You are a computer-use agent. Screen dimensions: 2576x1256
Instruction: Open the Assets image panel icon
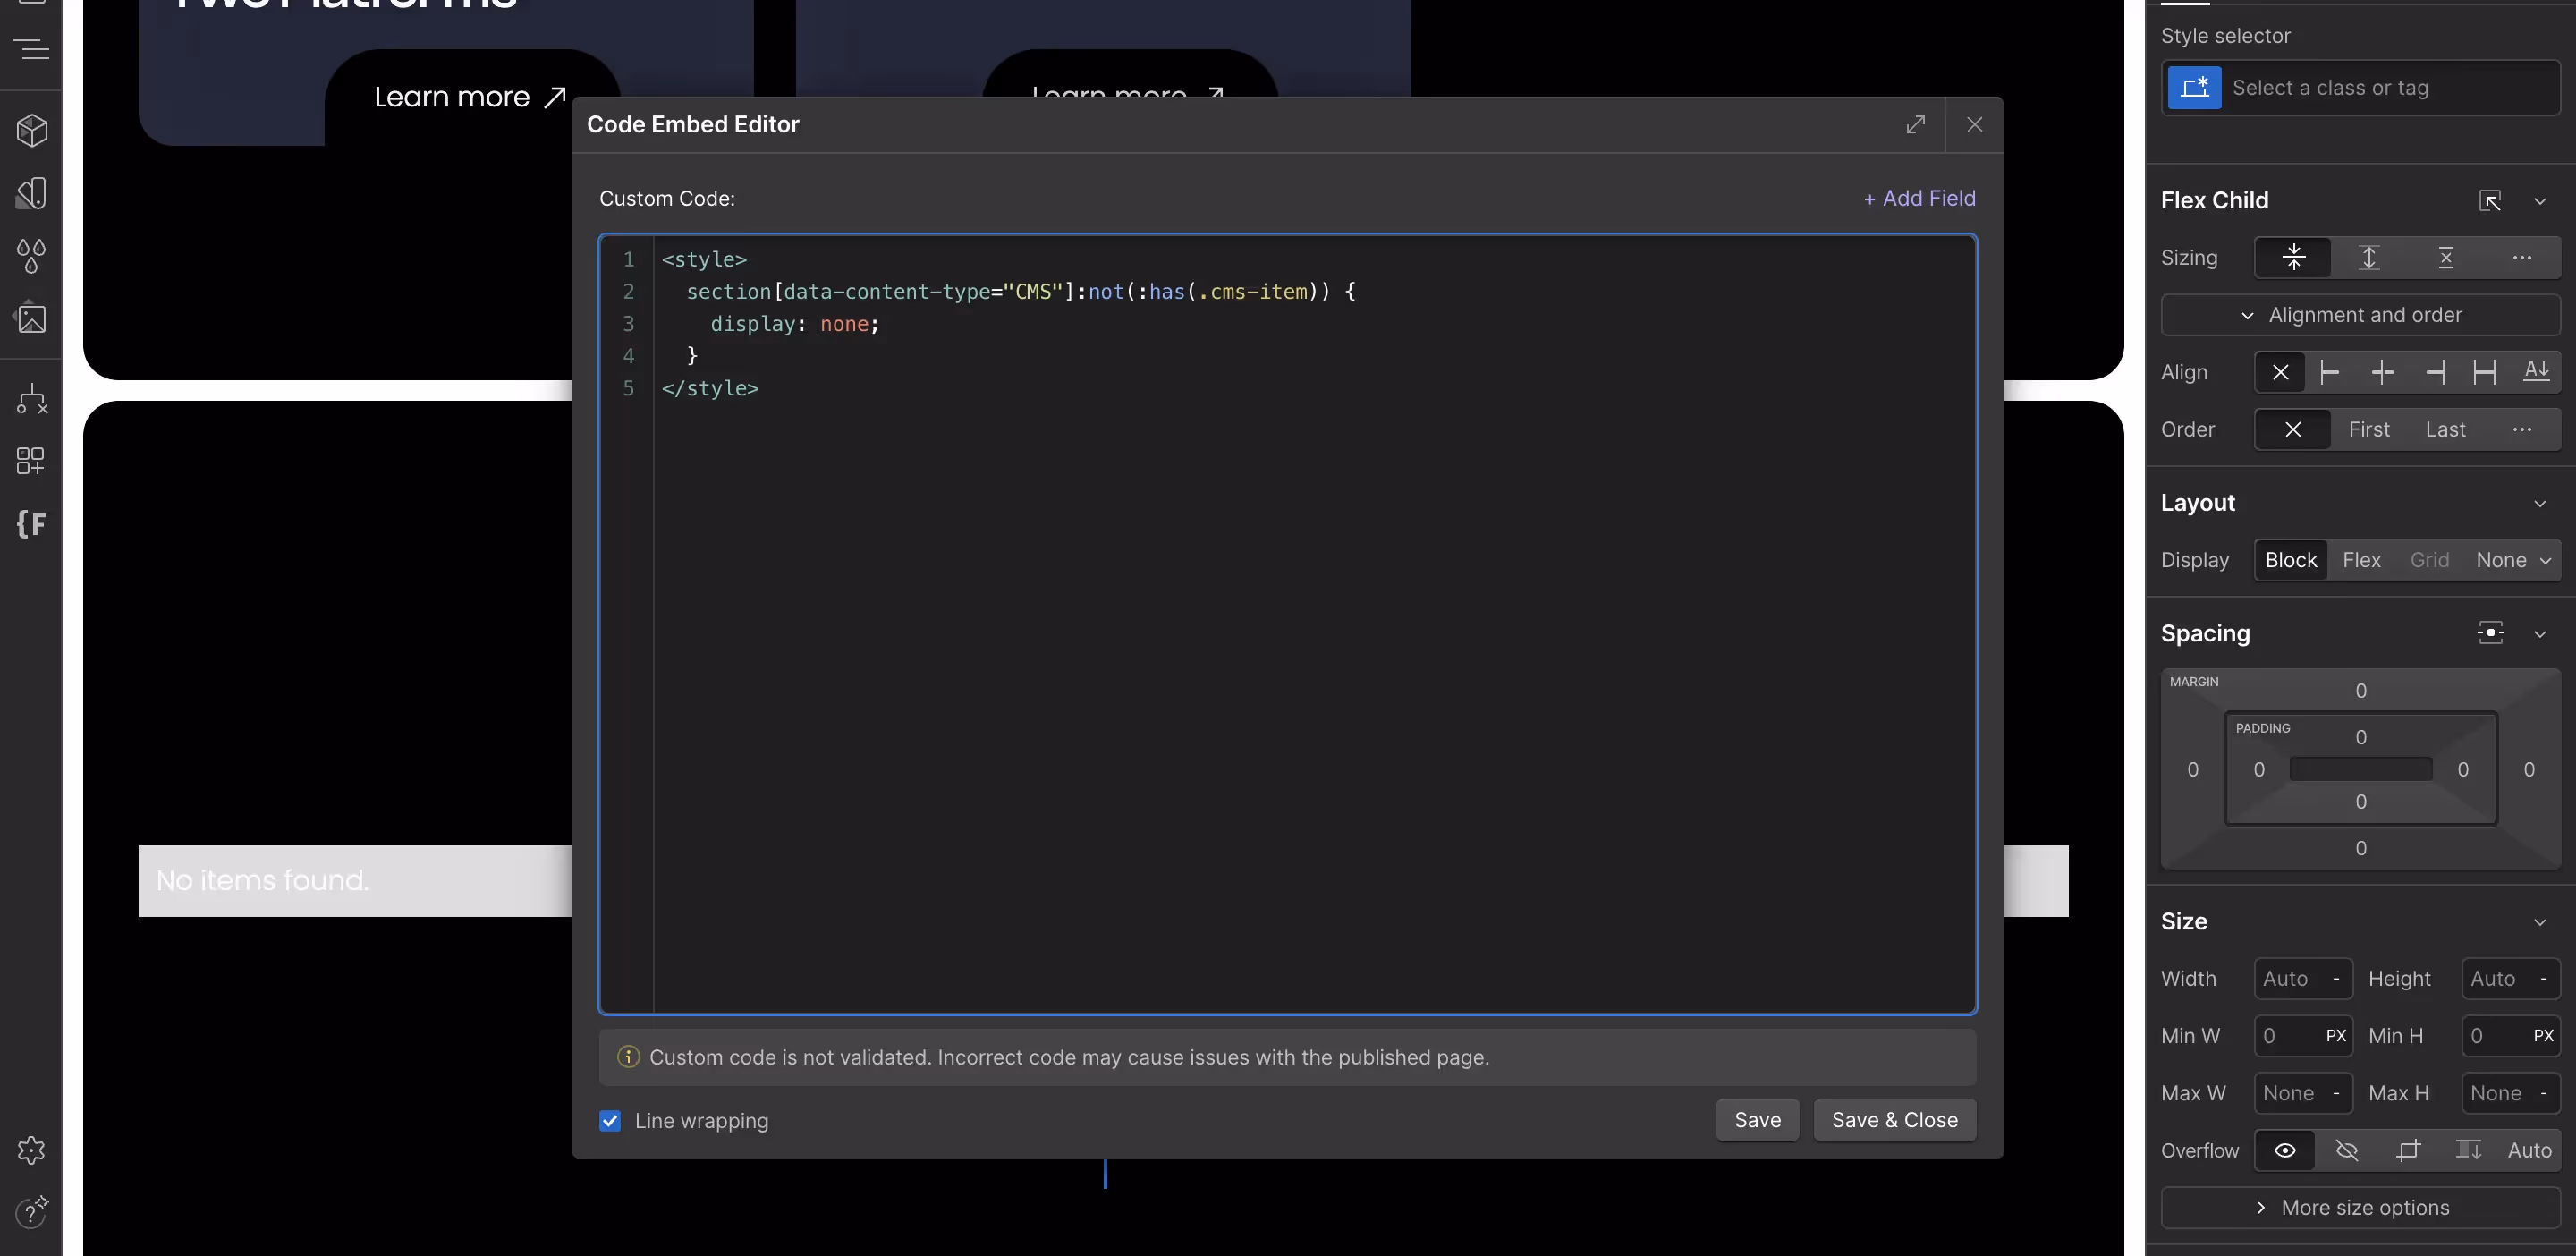point(31,318)
